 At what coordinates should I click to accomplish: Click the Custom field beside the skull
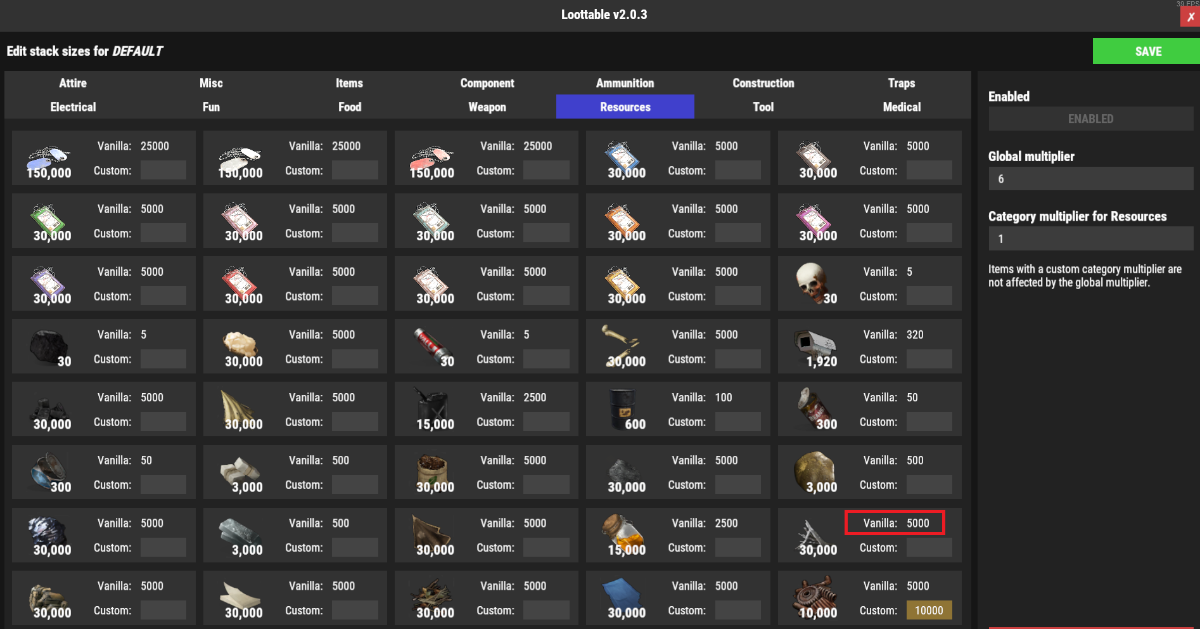[929, 296]
